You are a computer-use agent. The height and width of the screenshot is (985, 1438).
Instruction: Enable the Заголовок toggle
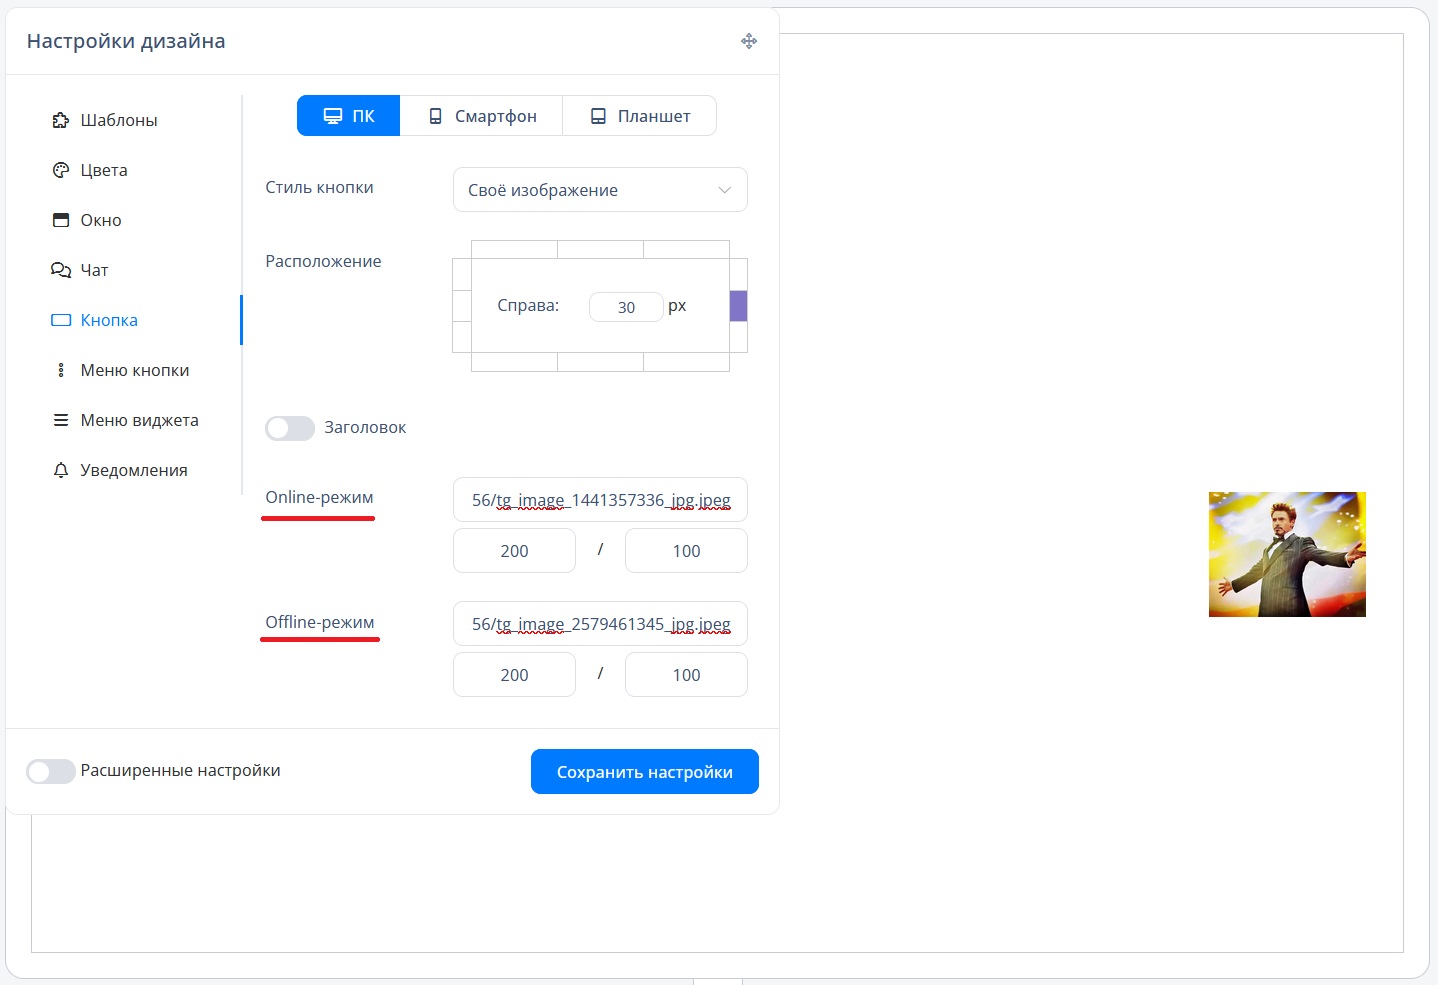[290, 428]
